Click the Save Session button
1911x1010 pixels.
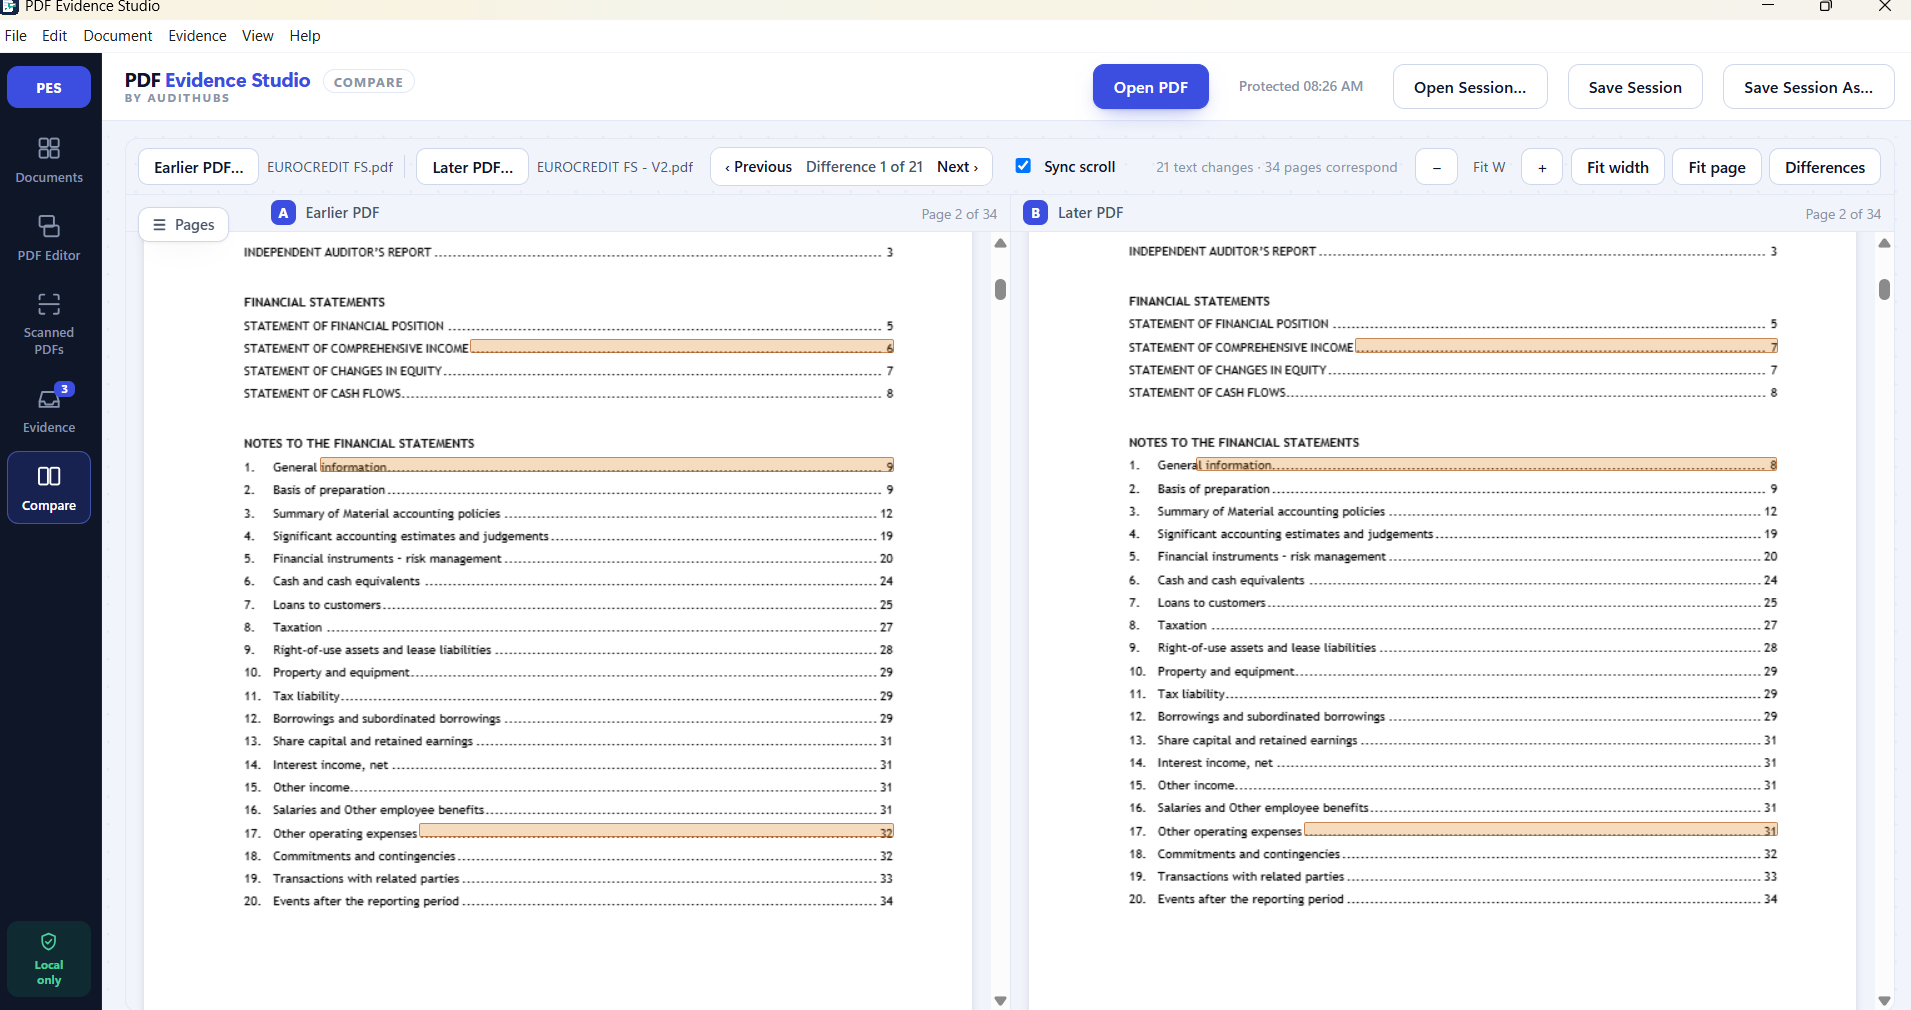pos(1635,87)
